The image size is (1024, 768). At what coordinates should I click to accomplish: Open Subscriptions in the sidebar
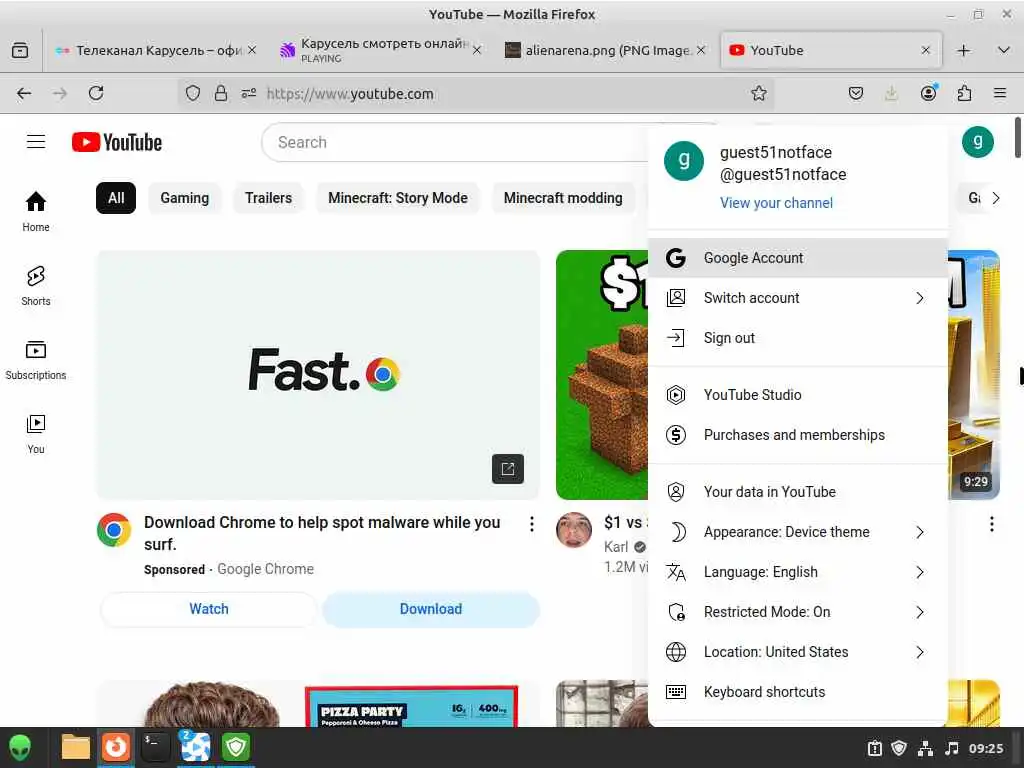coord(36,360)
